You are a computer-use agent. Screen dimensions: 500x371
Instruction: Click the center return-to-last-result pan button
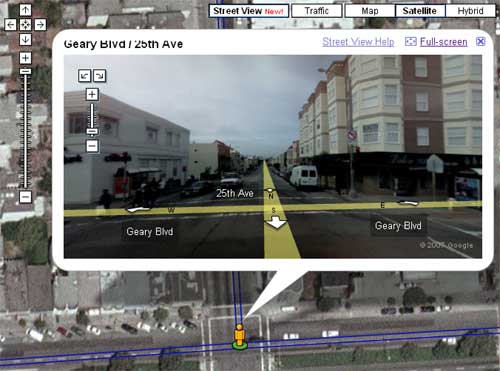click(x=25, y=25)
